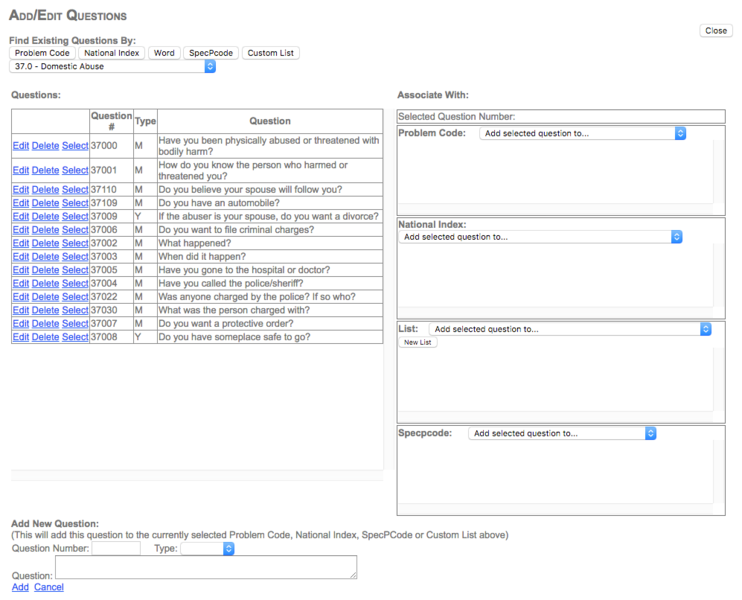This screenshot has height=600, width=742.
Task: Edit question 37030
Action: [21, 310]
